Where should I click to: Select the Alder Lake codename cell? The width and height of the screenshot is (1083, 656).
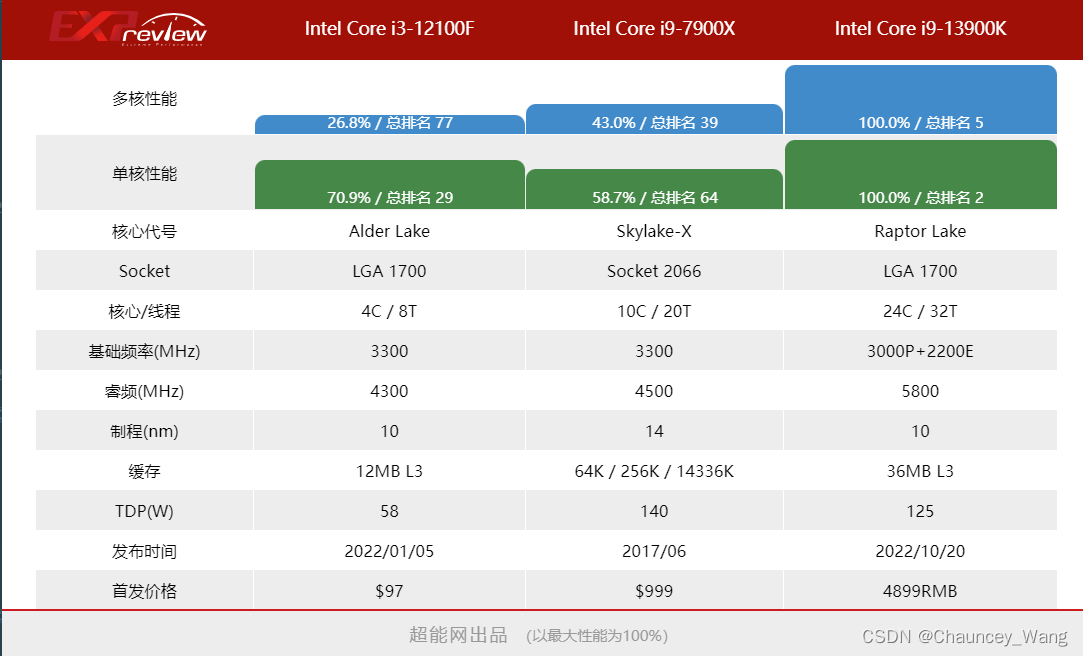pos(390,231)
